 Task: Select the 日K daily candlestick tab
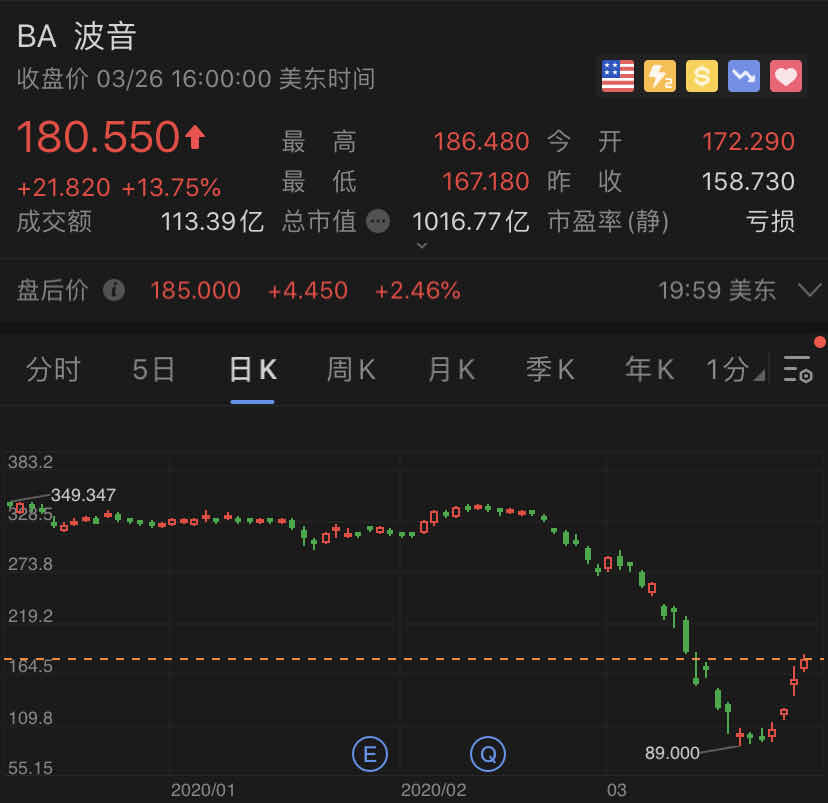tap(252, 370)
